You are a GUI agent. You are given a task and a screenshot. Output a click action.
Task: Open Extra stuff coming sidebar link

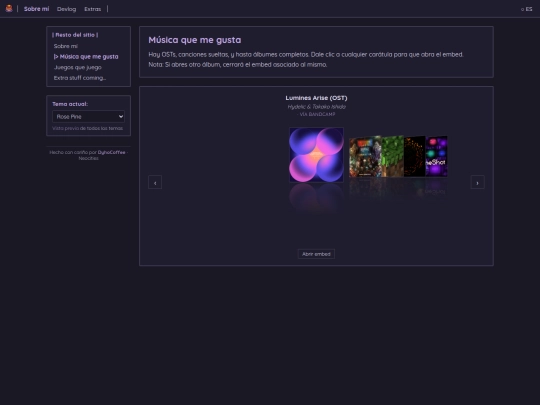point(80,78)
